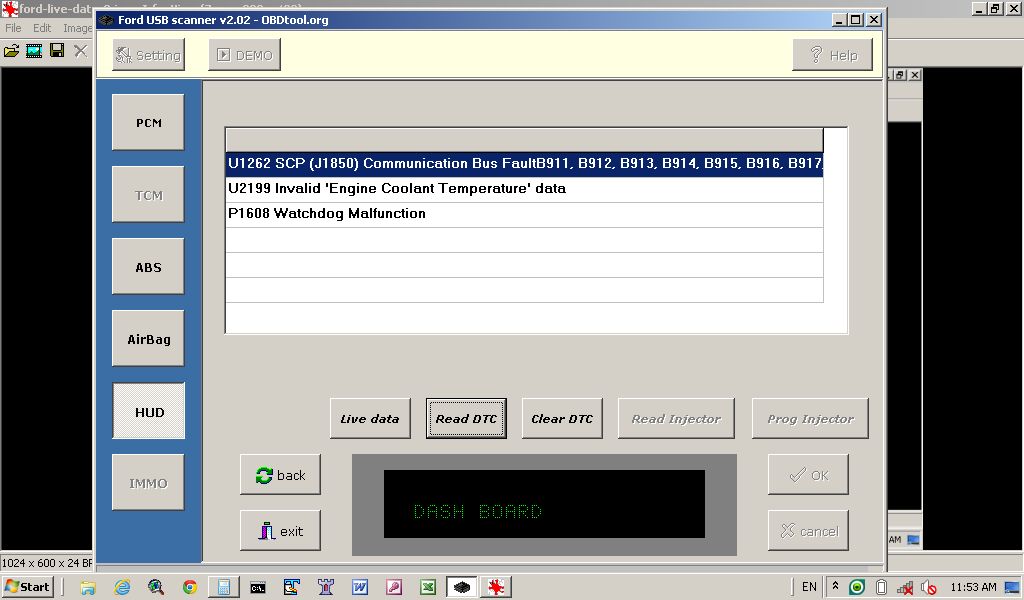Click the slideshow filmstrip toolbar icon

35,50
